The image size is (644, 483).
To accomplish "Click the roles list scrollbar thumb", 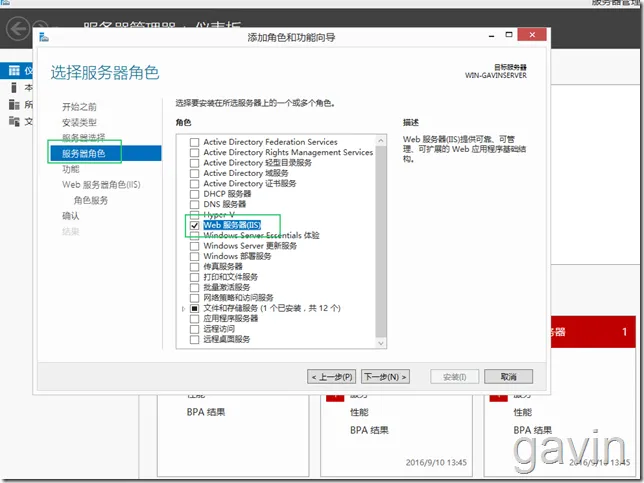I will coord(381,242).
